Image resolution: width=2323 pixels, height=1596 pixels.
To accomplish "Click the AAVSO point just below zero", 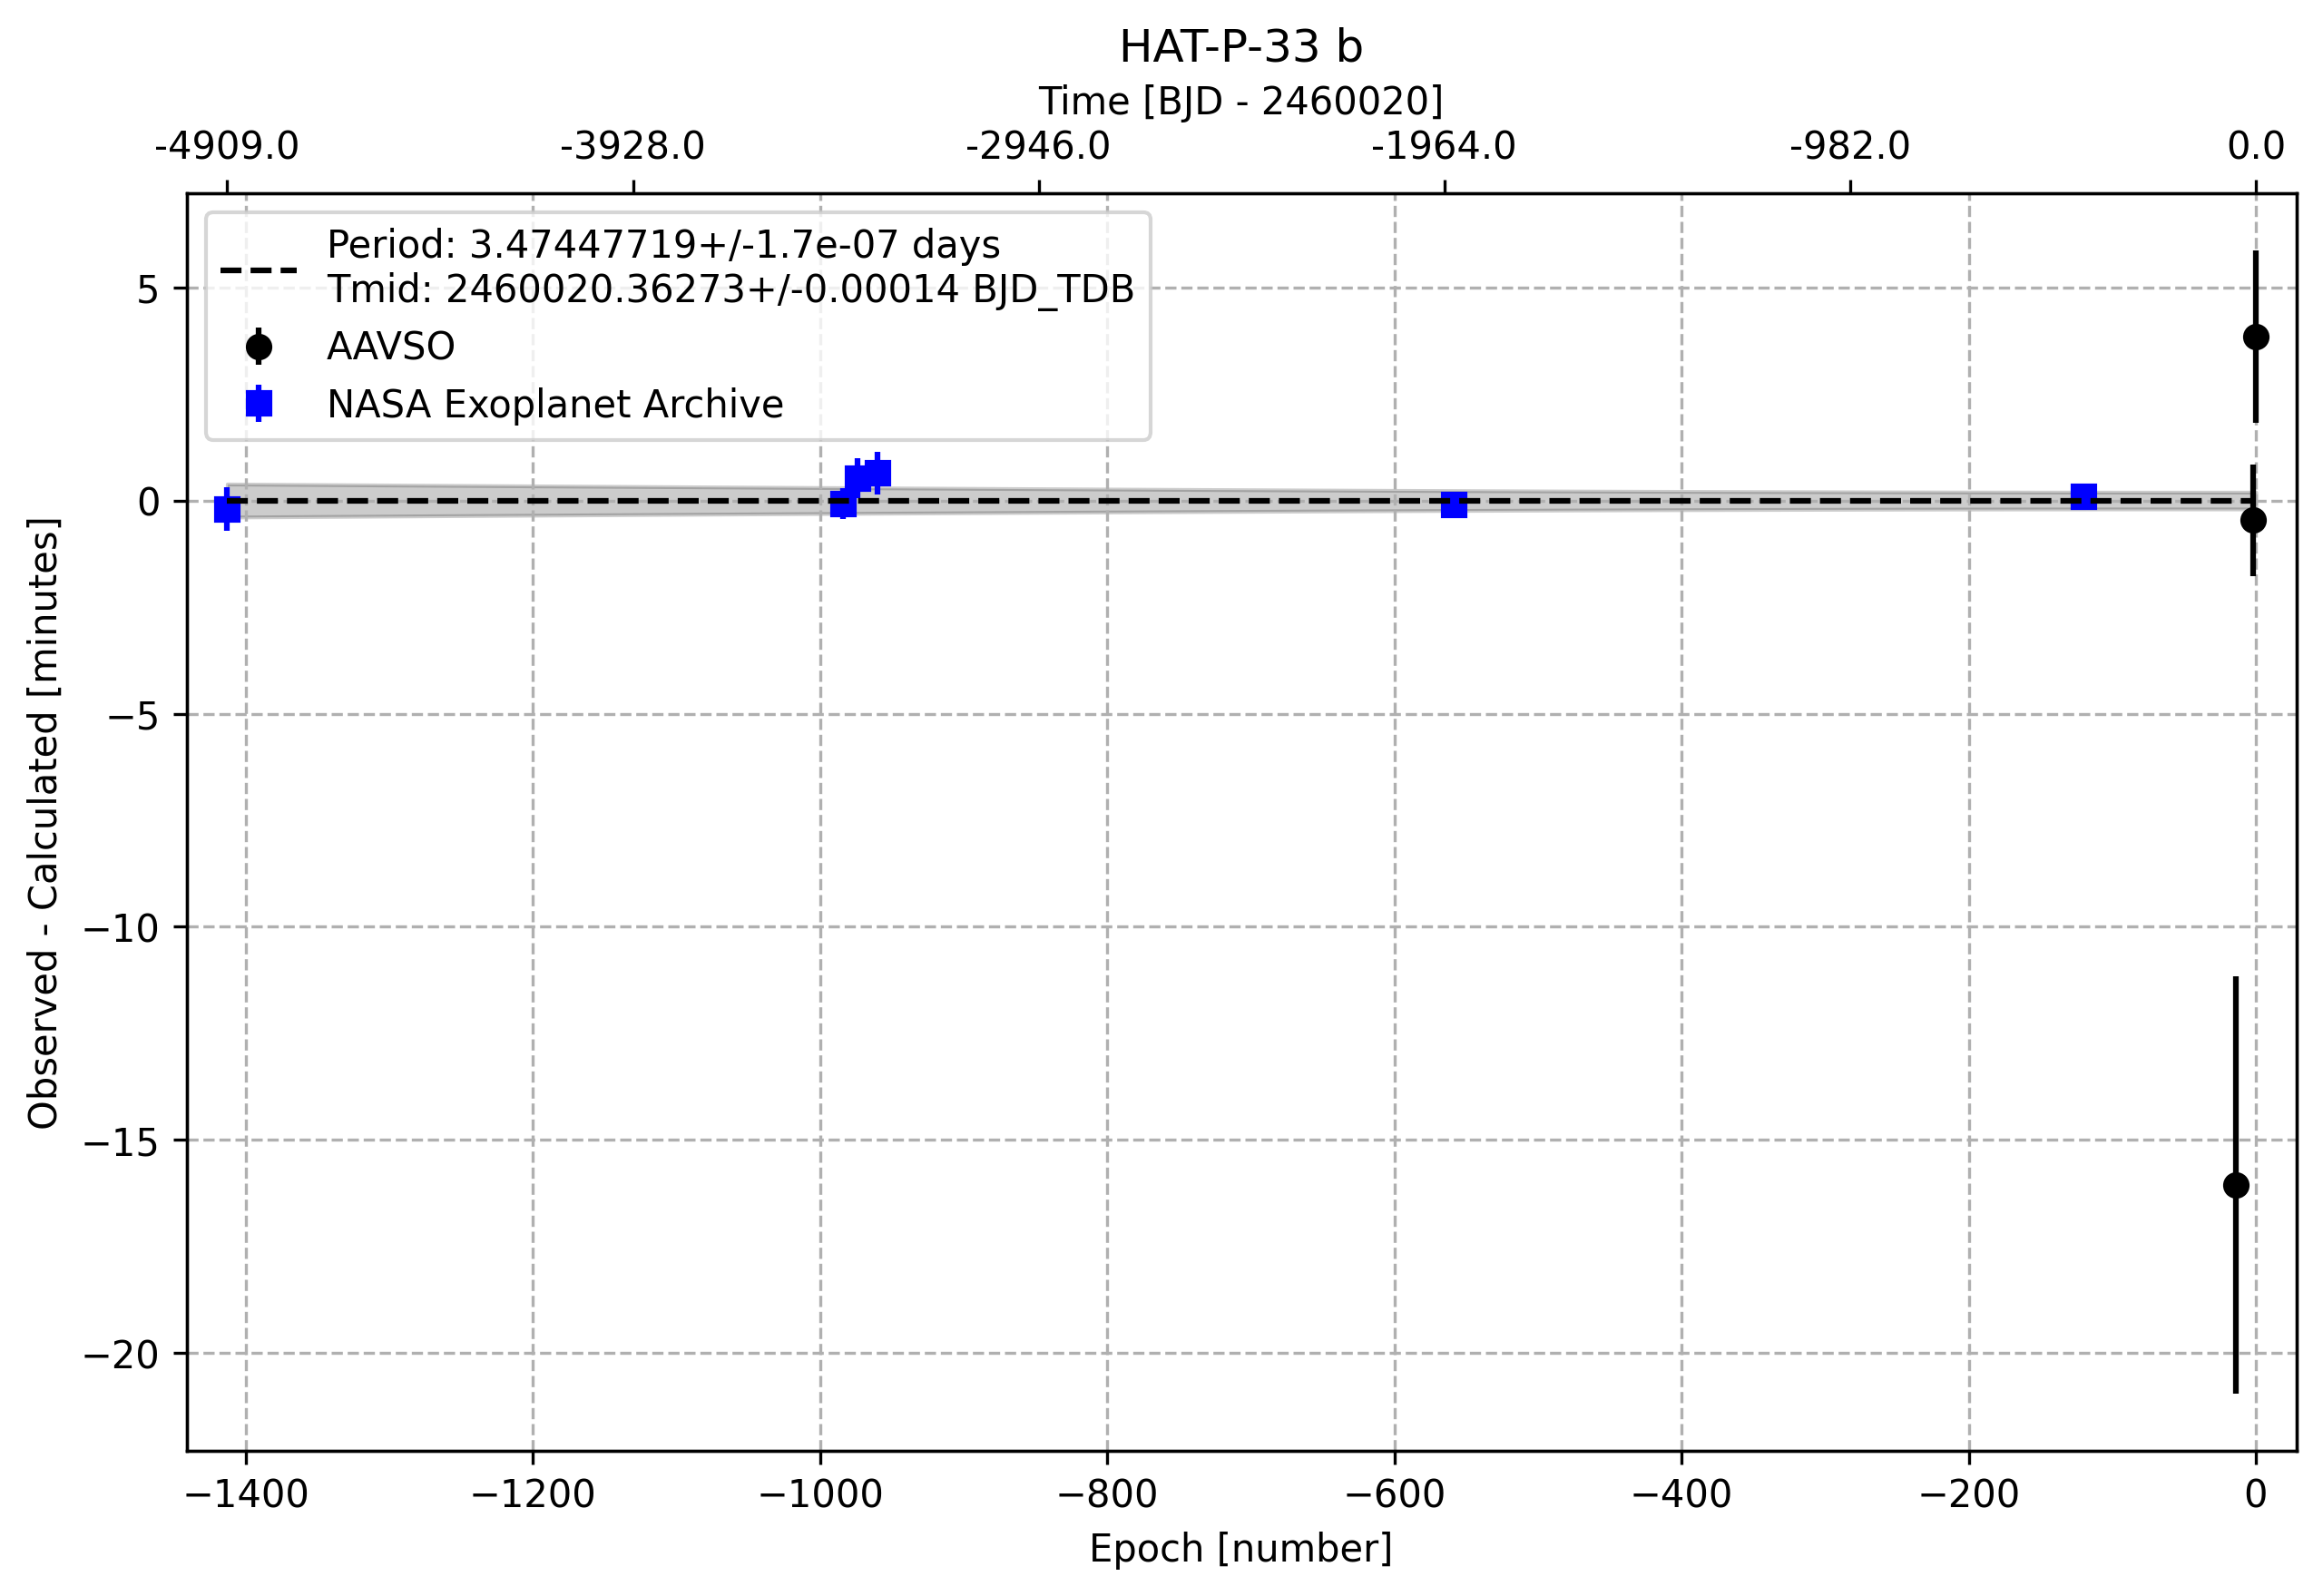I will [2254, 520].
